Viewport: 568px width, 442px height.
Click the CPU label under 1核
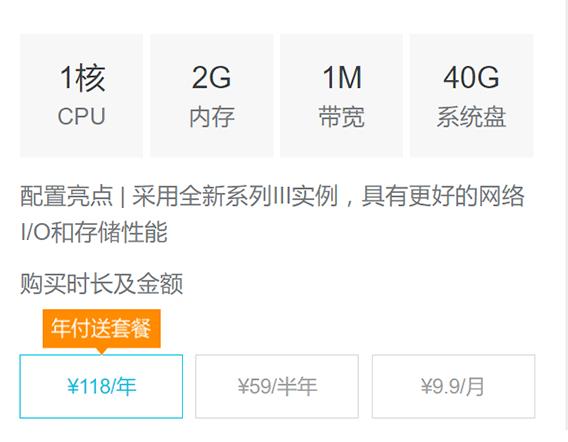pos(82,116)
